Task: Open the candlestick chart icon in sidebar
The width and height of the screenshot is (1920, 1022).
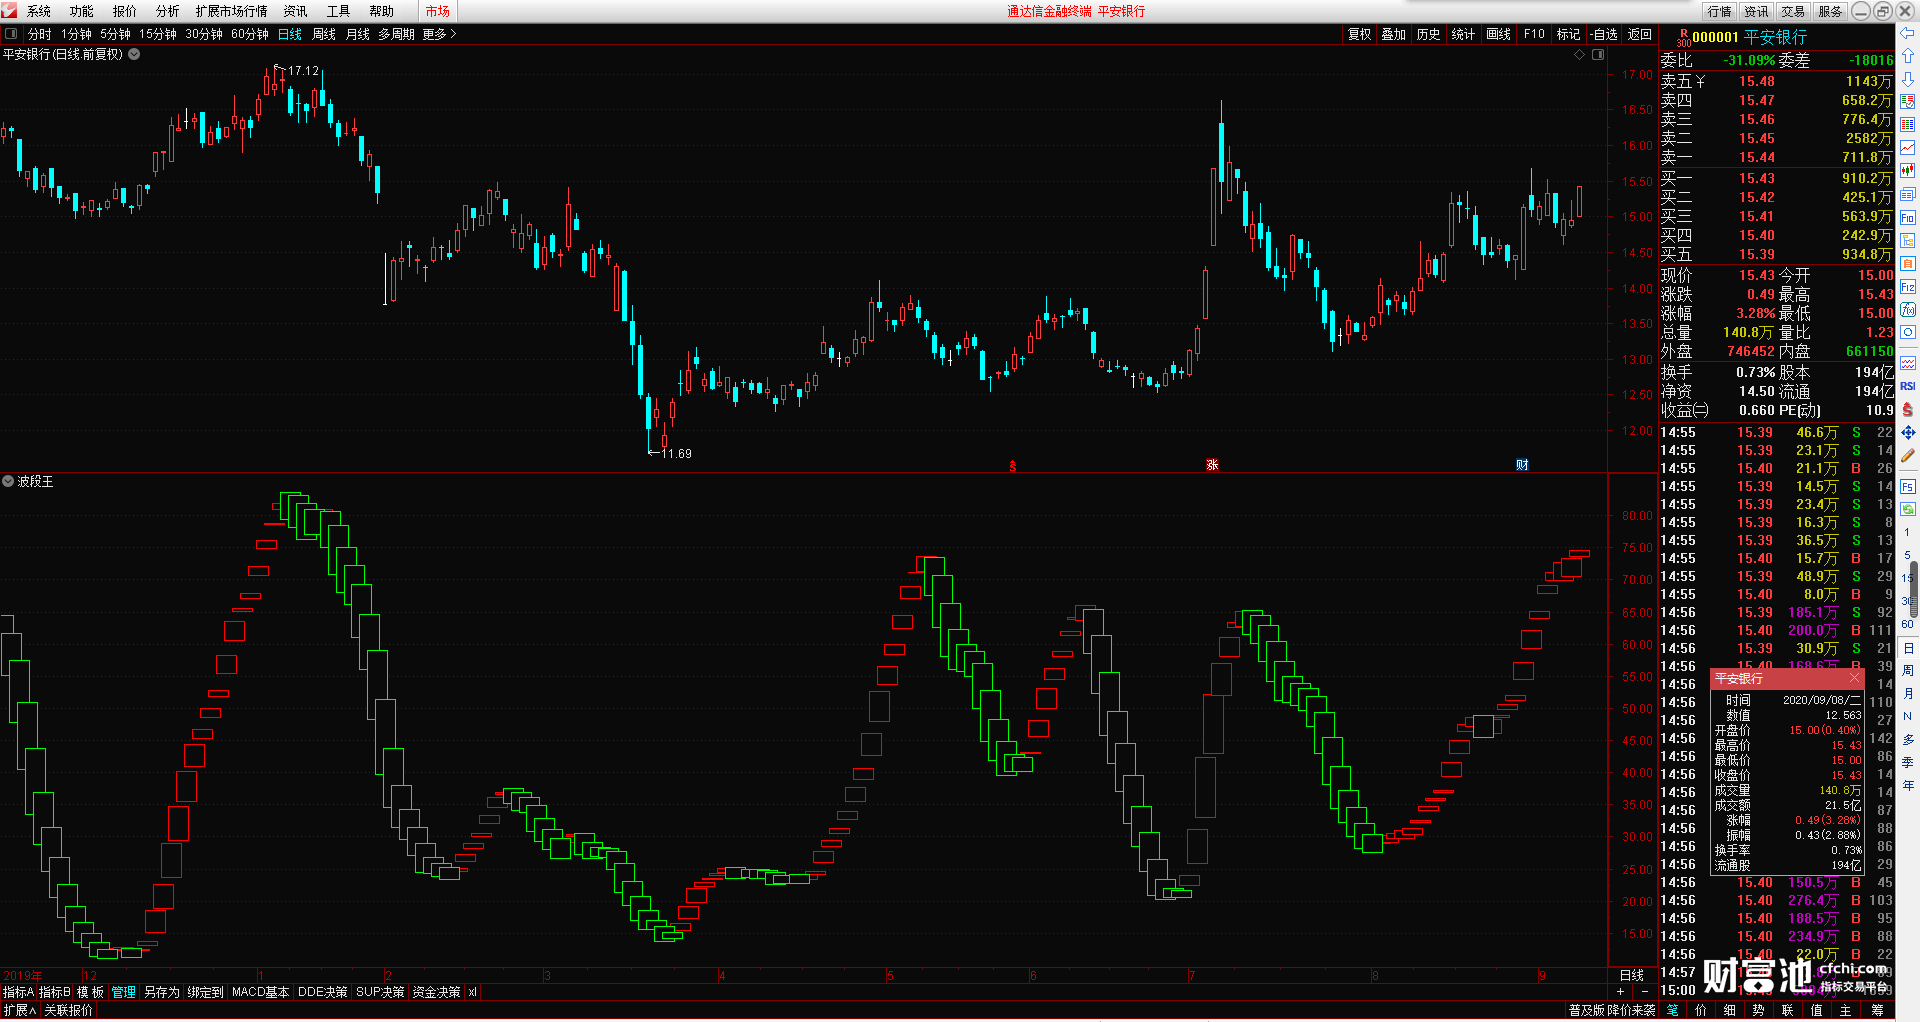Action: (x=1907, y=171)
